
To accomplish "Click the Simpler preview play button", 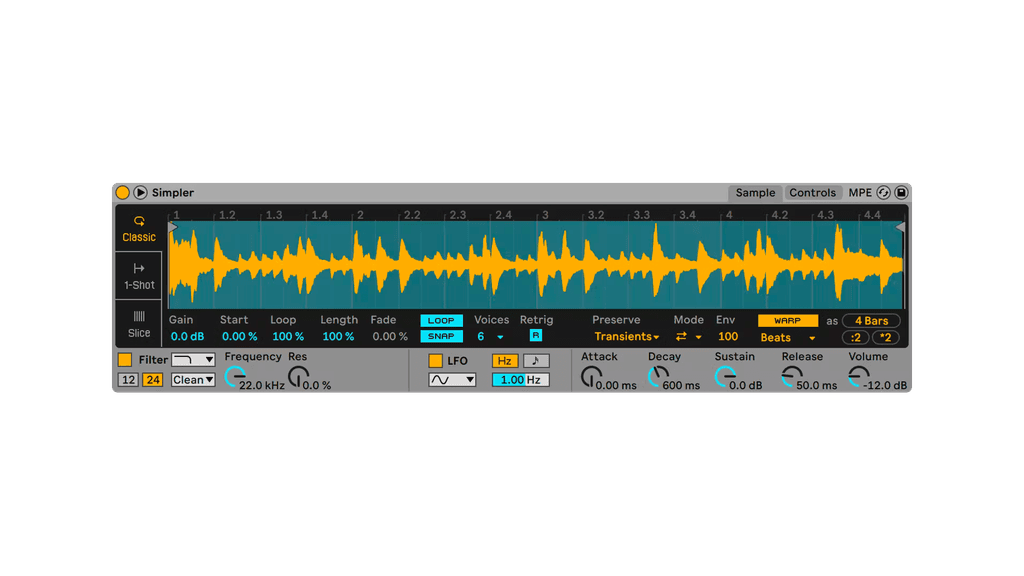I will (x=140, y=192).
